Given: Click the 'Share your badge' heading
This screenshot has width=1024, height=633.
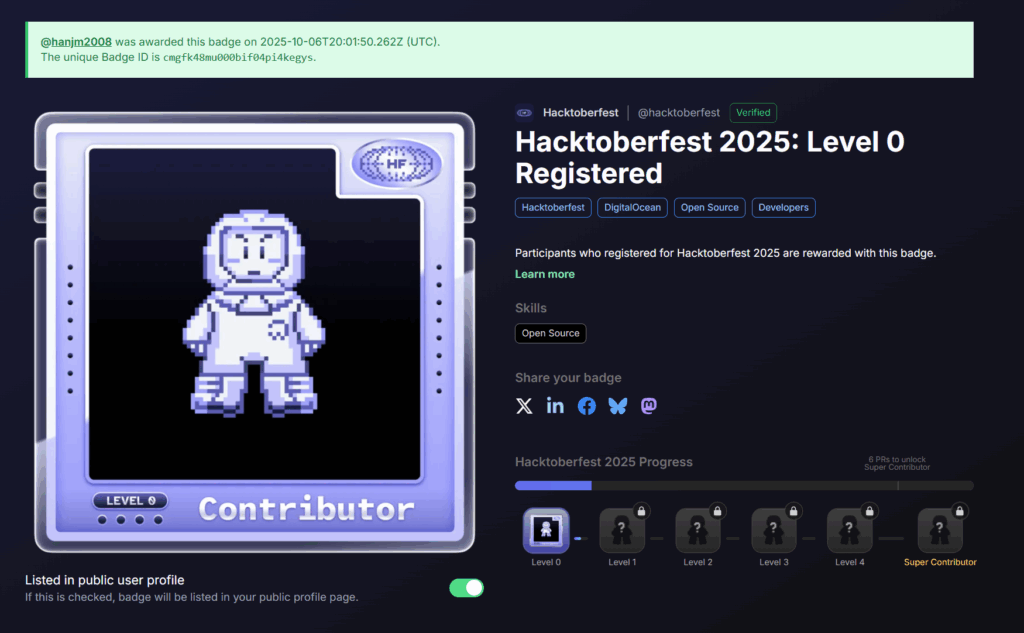Looking at the screenshot, I should pyautogui.click(x=568, y=378).
